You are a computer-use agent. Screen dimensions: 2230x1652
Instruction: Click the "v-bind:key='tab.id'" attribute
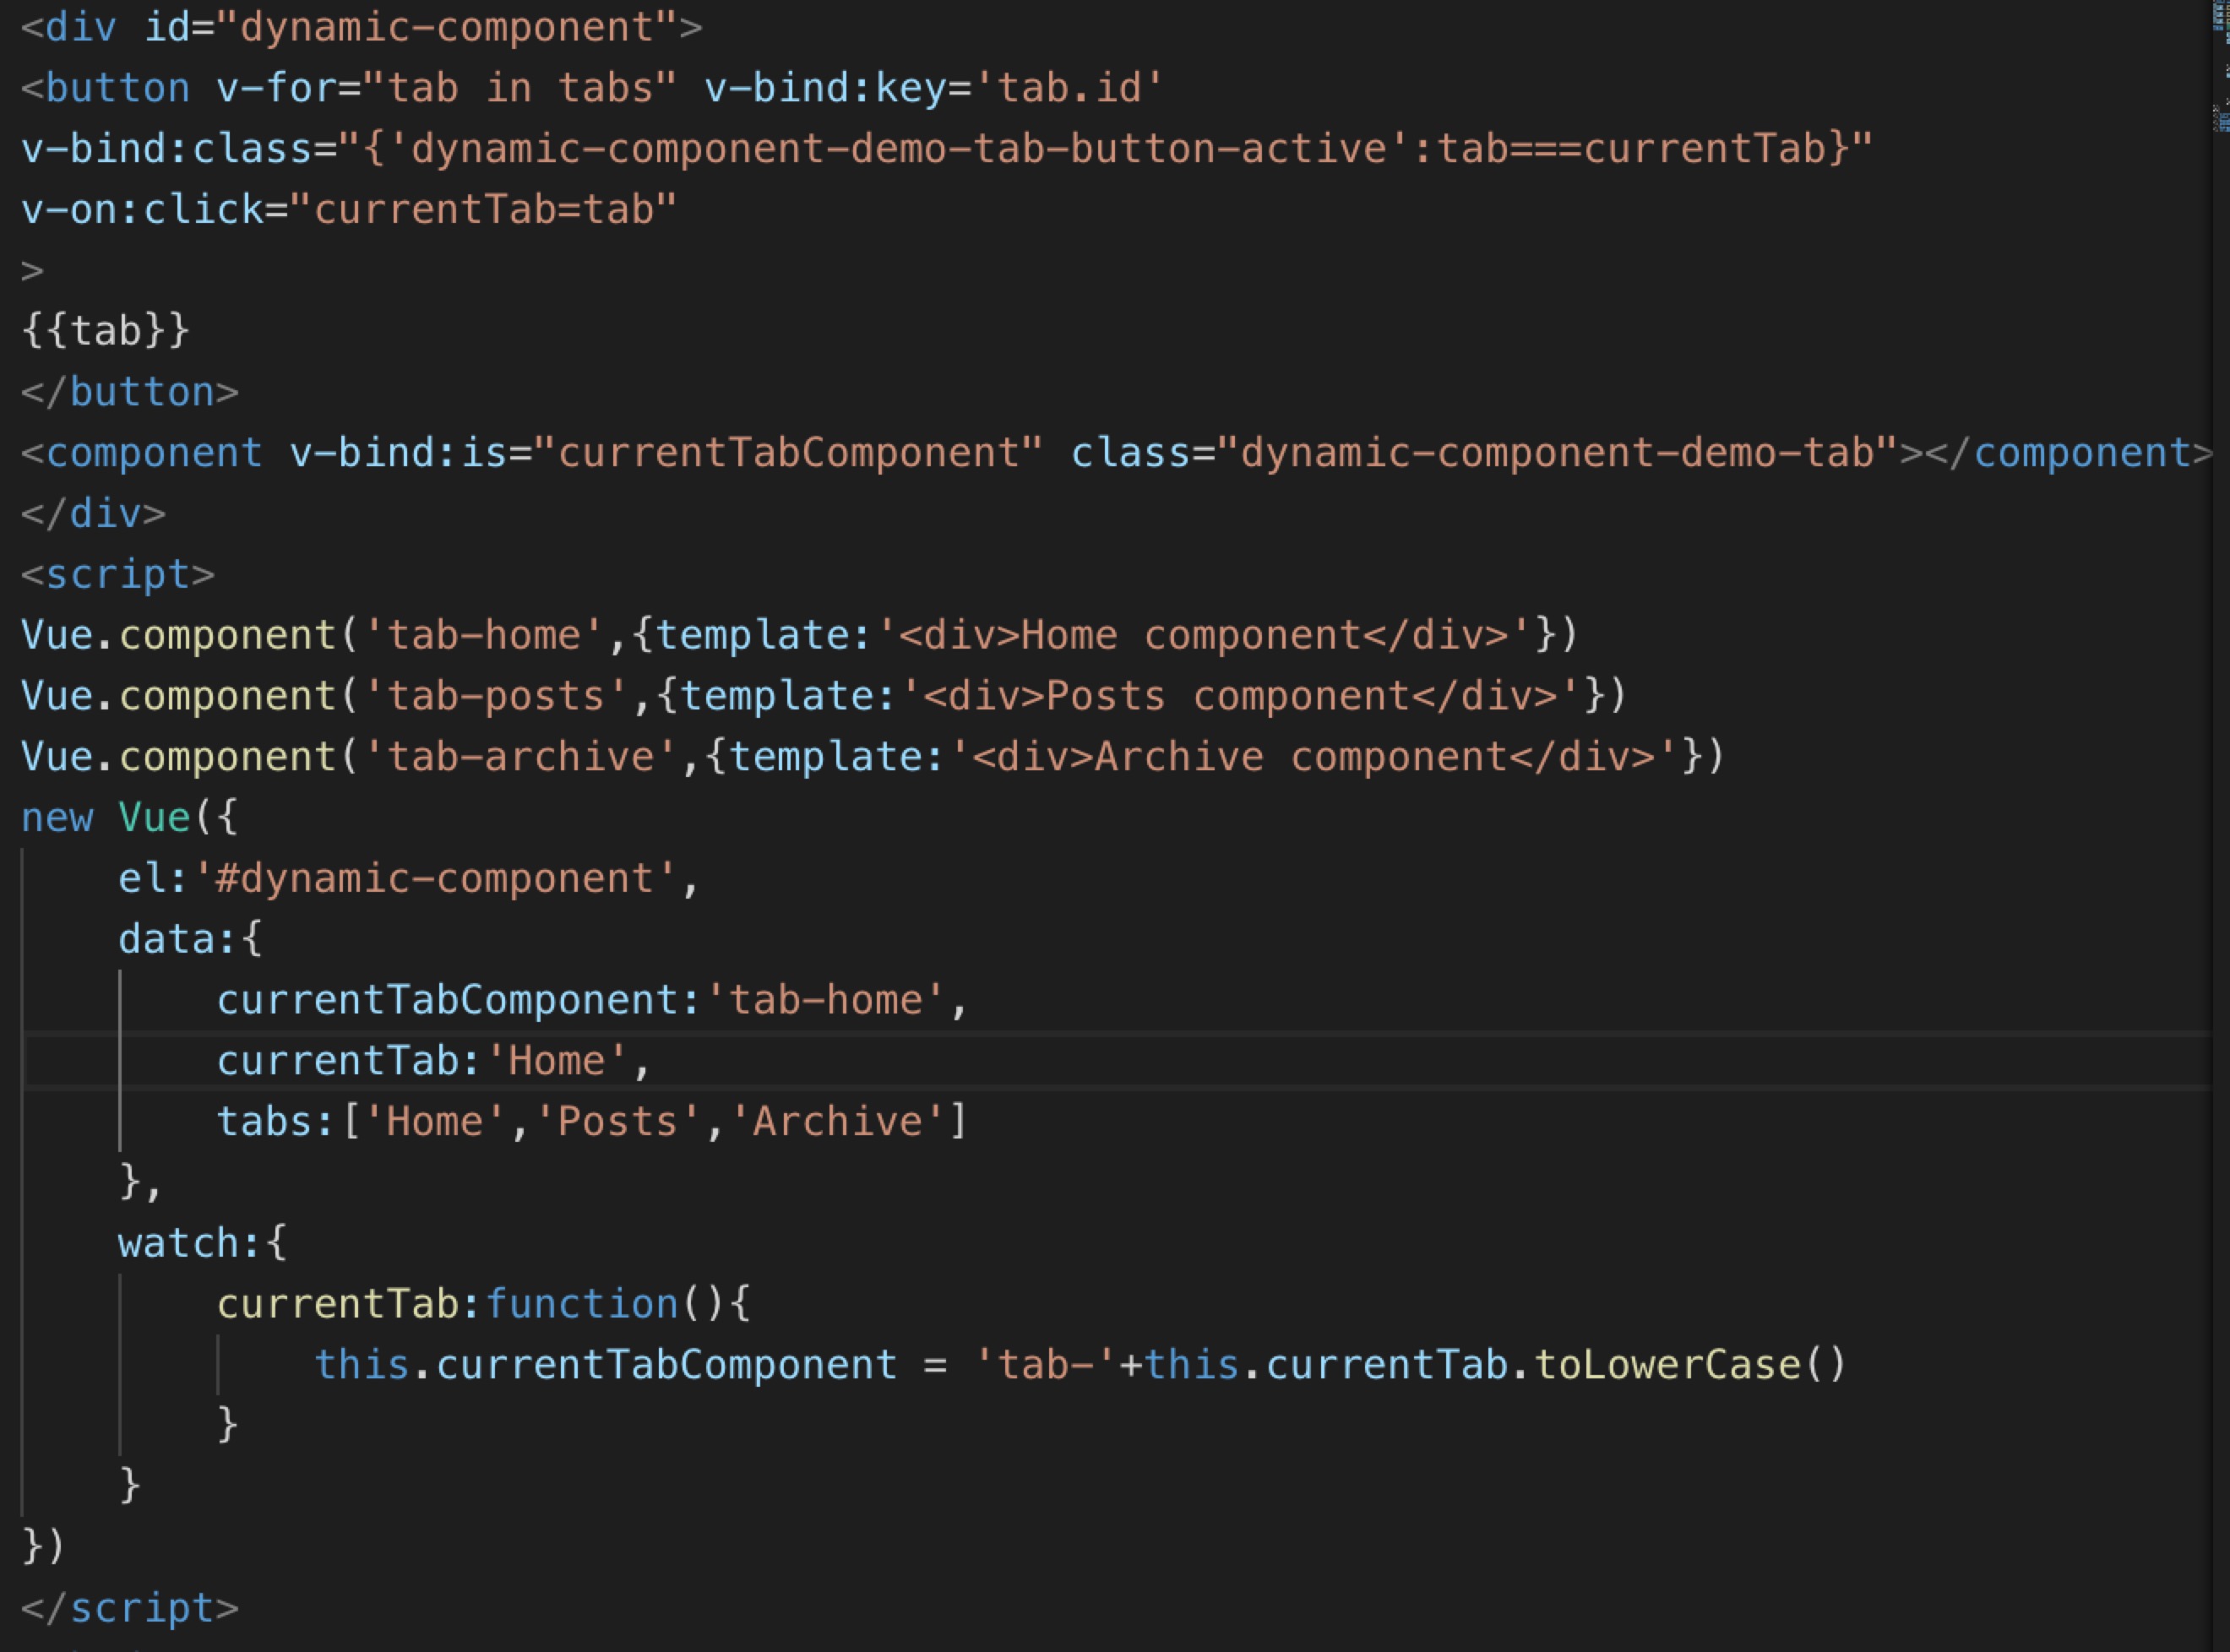coord(933,88)
